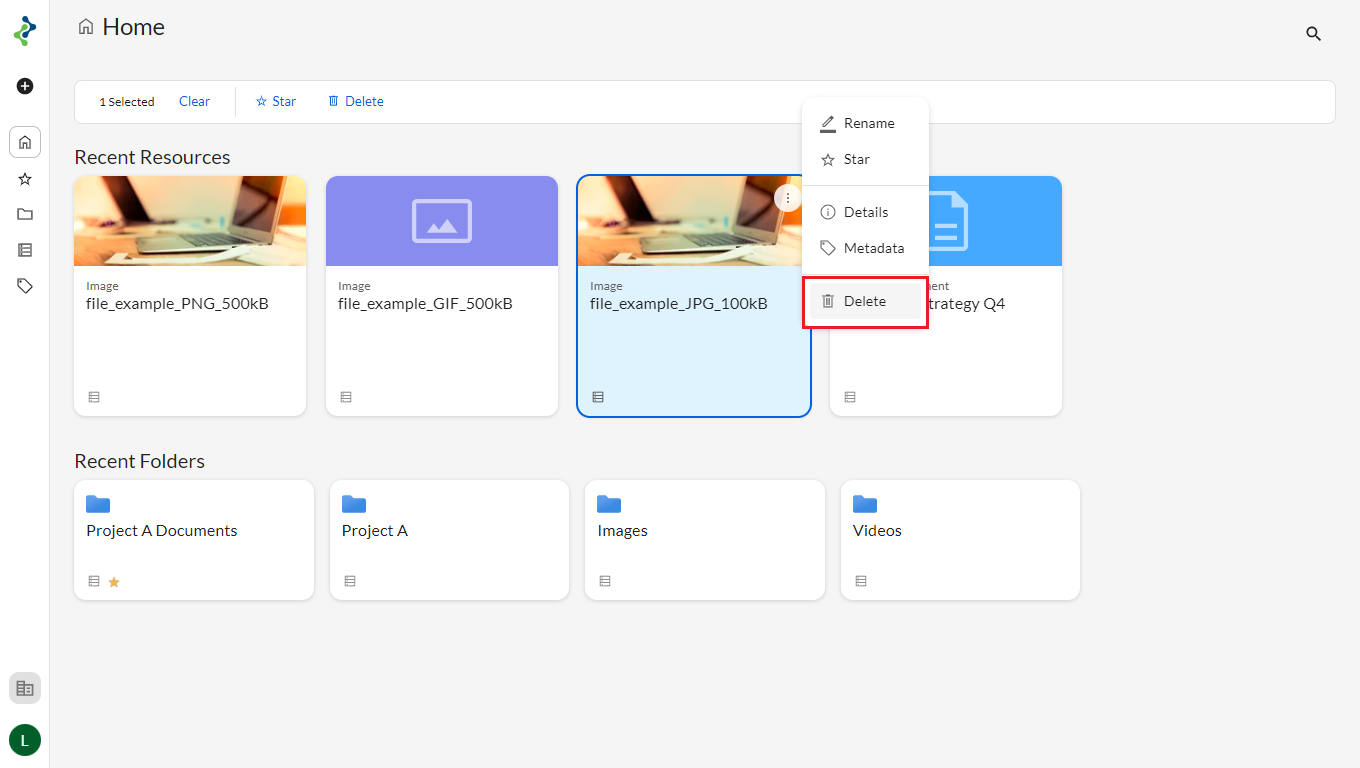Click Star in the selection toolbar

pos(276,101)
